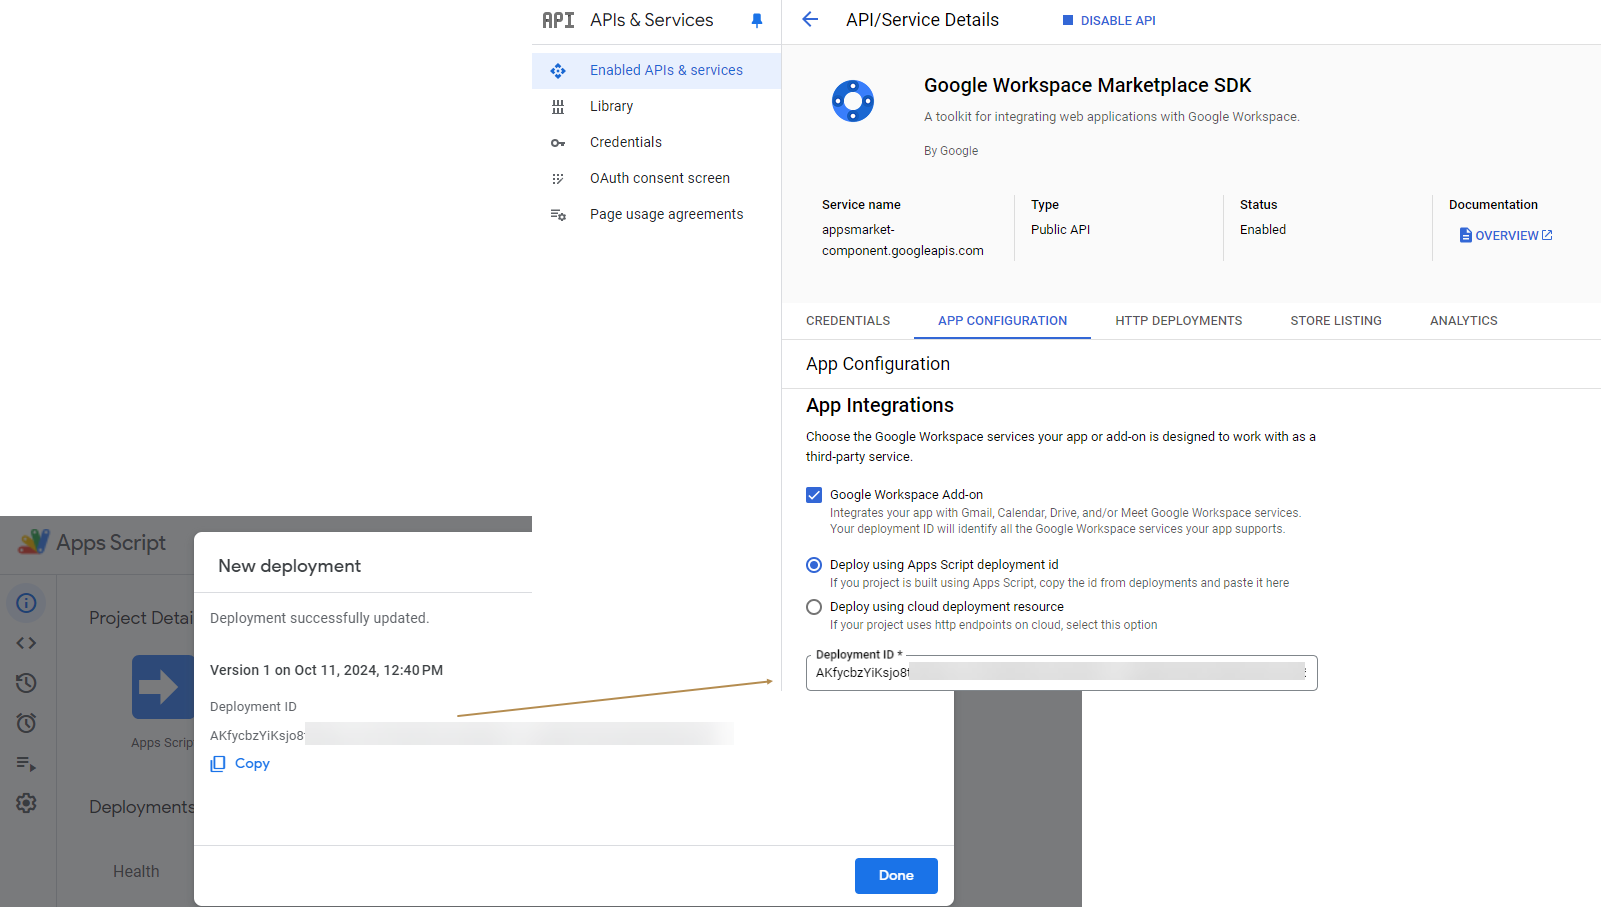Open the Apps Script Overview info icon
This screenshot has height=907, width=1601.
click(x=27, y=603)
